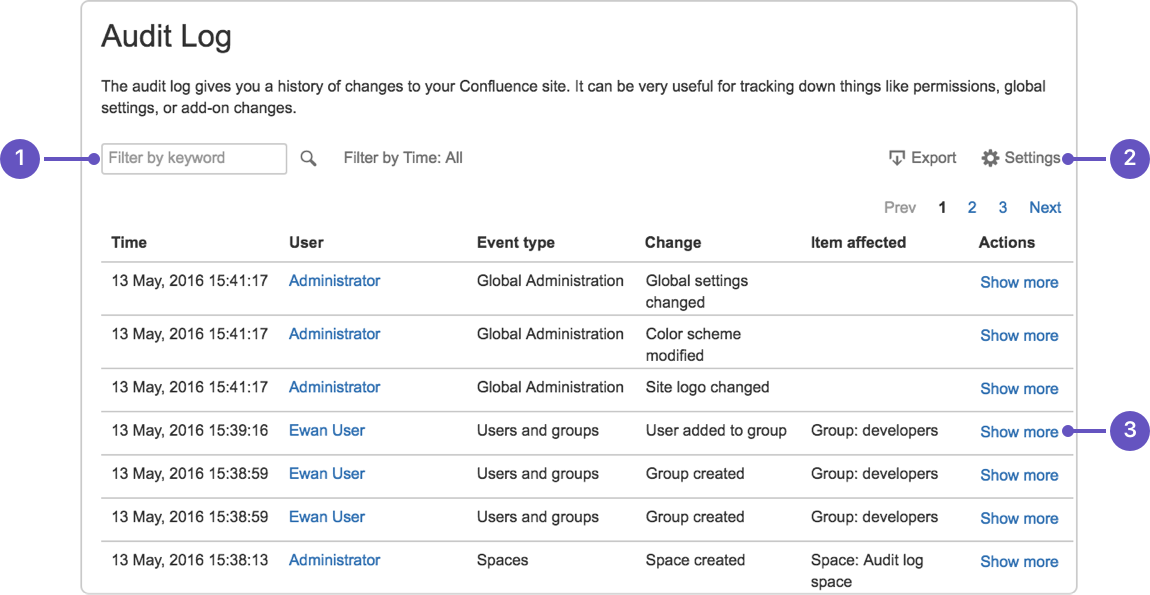Click annotation marker number 1
Image resolution: width=1150 pixels, height=595 pixels.
click(x=20, y=158)
